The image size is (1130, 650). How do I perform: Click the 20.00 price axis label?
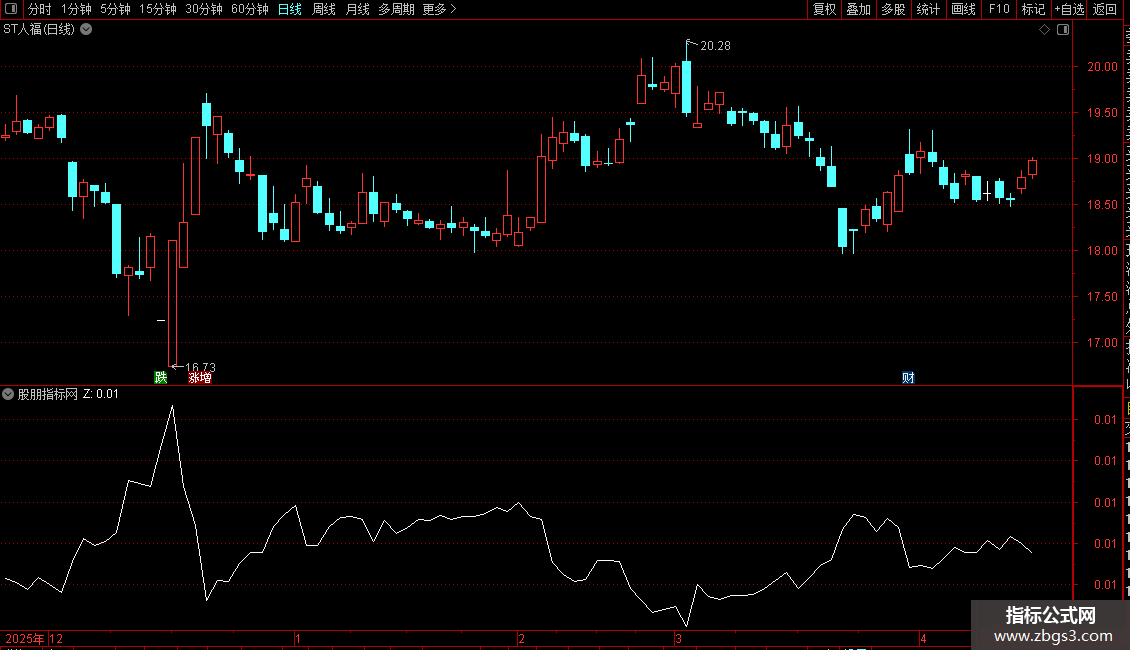[x=1102, y=67]
